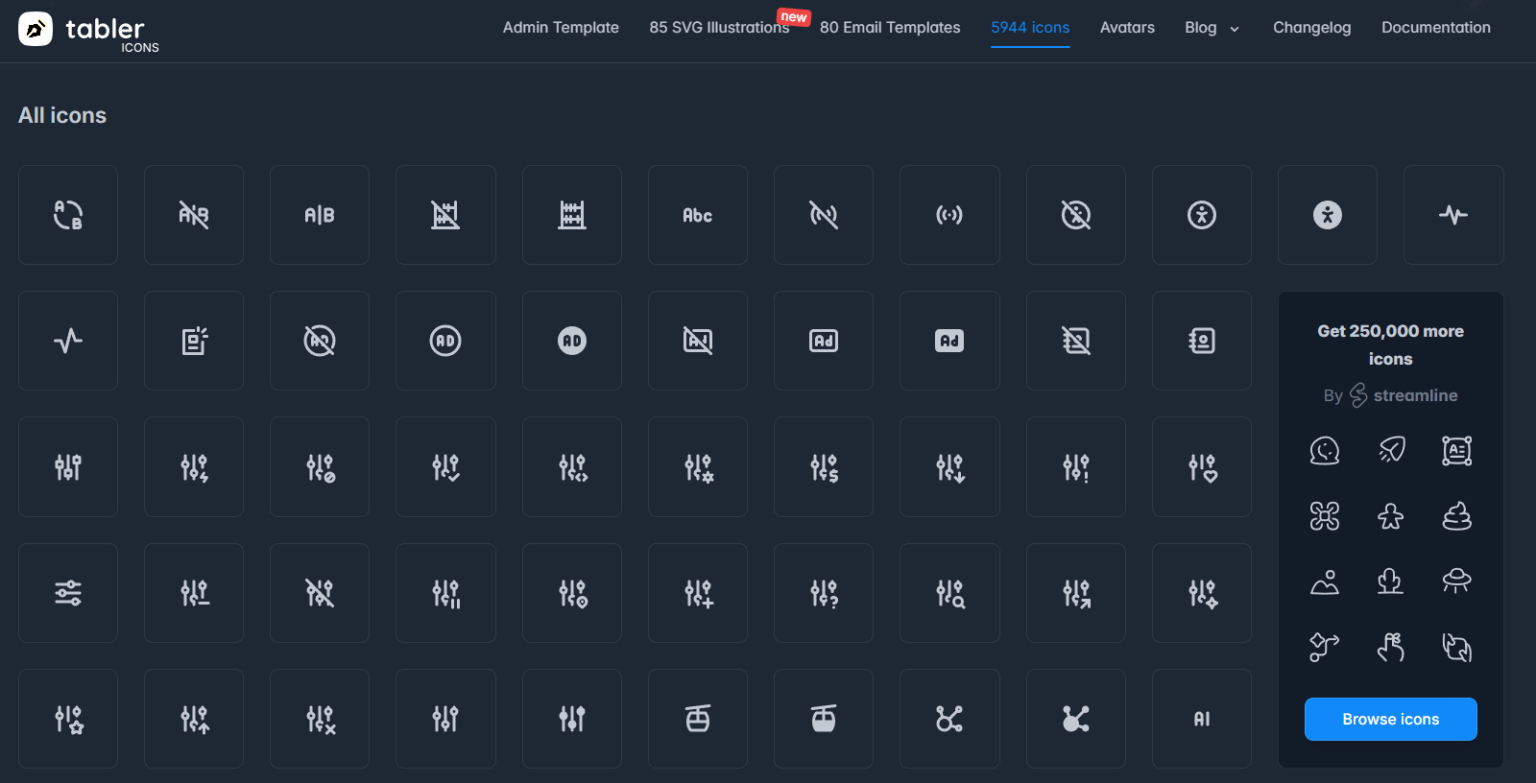1536x783 pixels.
Task: Click the Browse icons button
Action: tap(1391, 719)
